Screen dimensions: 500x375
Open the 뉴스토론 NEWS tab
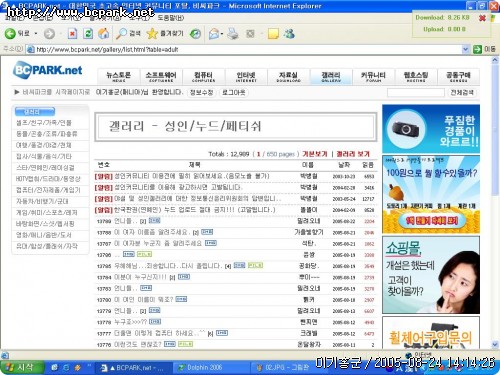pos(118,77)
